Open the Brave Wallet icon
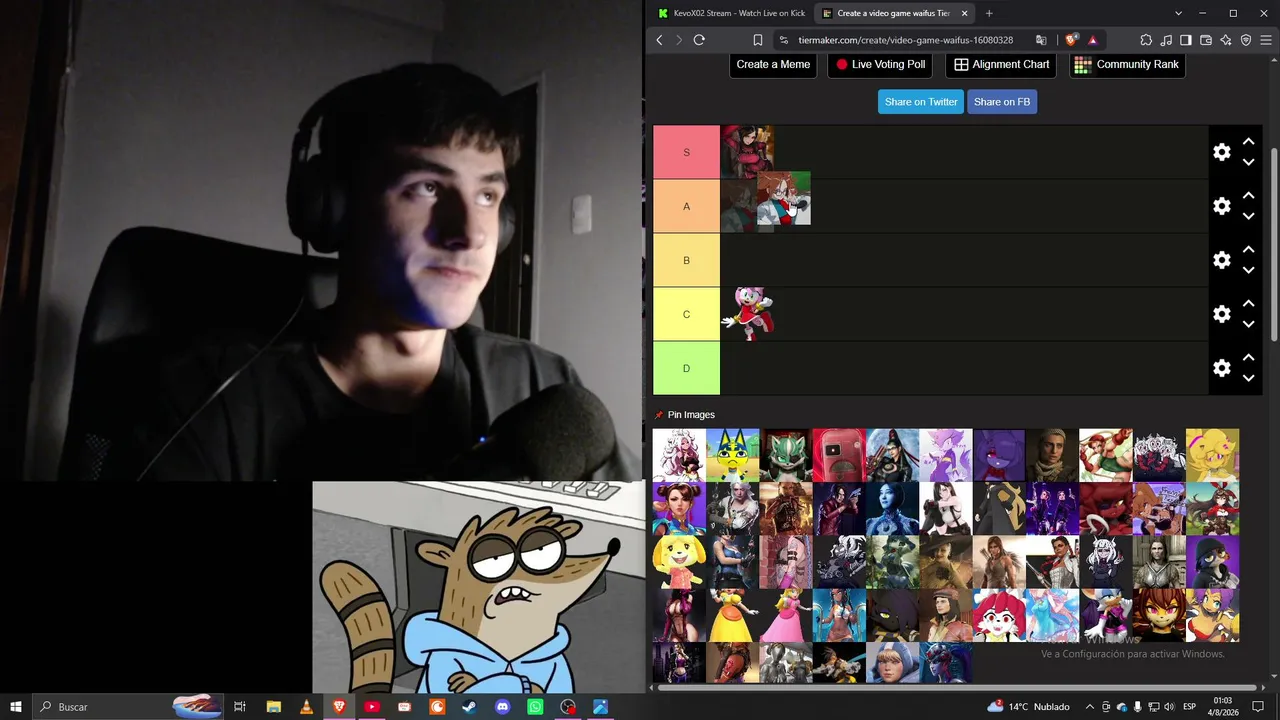The width and height of the screenshot is (1280, 720). click(x=1206, y=40)
